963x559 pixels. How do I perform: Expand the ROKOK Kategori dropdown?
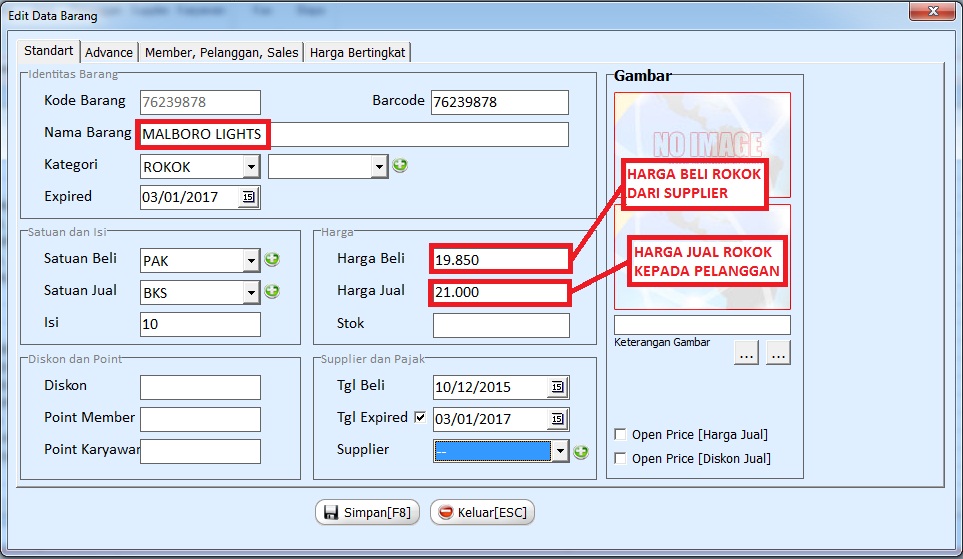[x=251, y=167]
